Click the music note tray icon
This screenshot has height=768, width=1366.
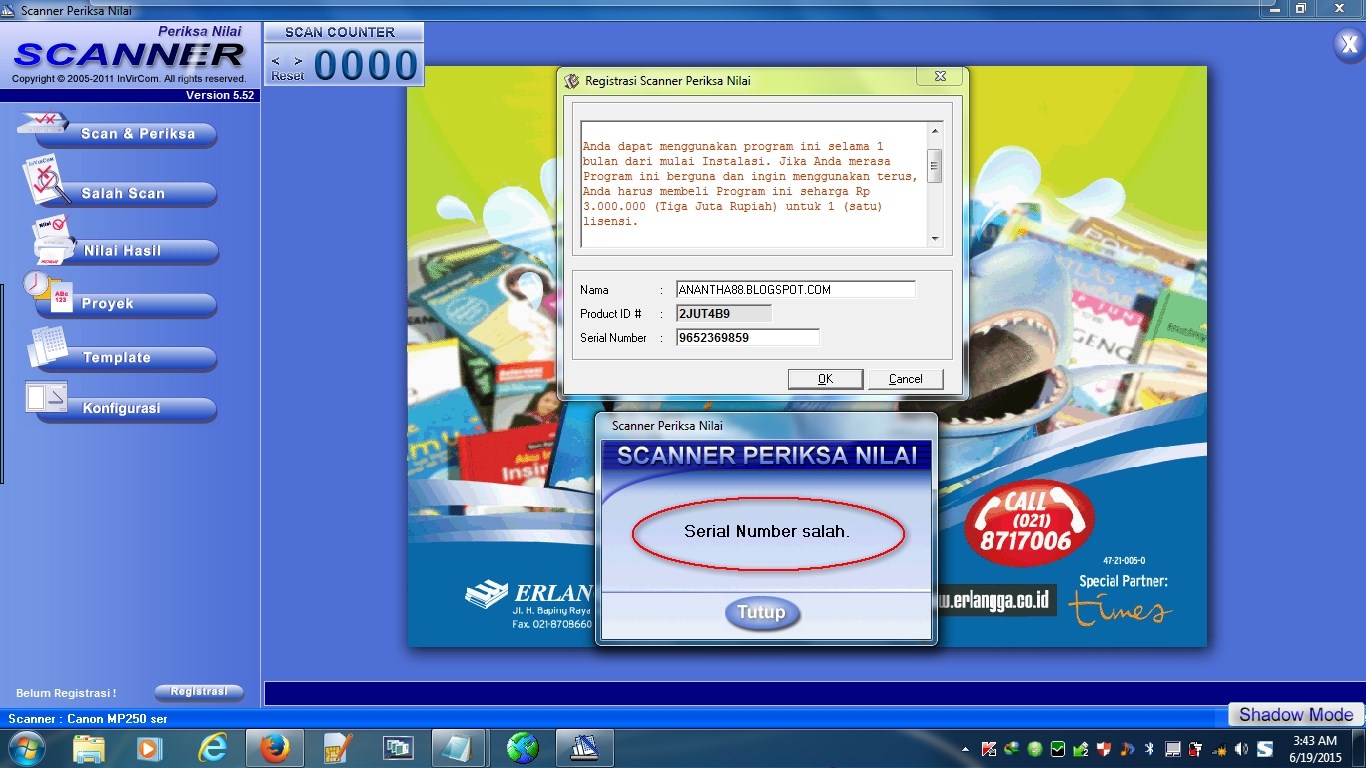point(1127,749)
